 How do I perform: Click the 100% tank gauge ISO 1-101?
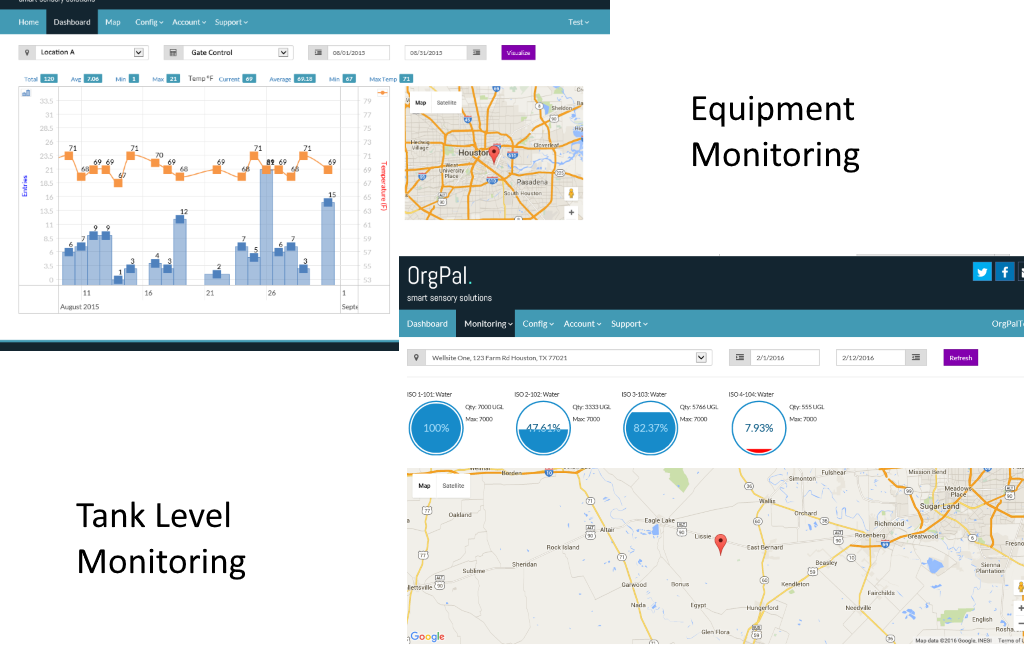(436, 428)
